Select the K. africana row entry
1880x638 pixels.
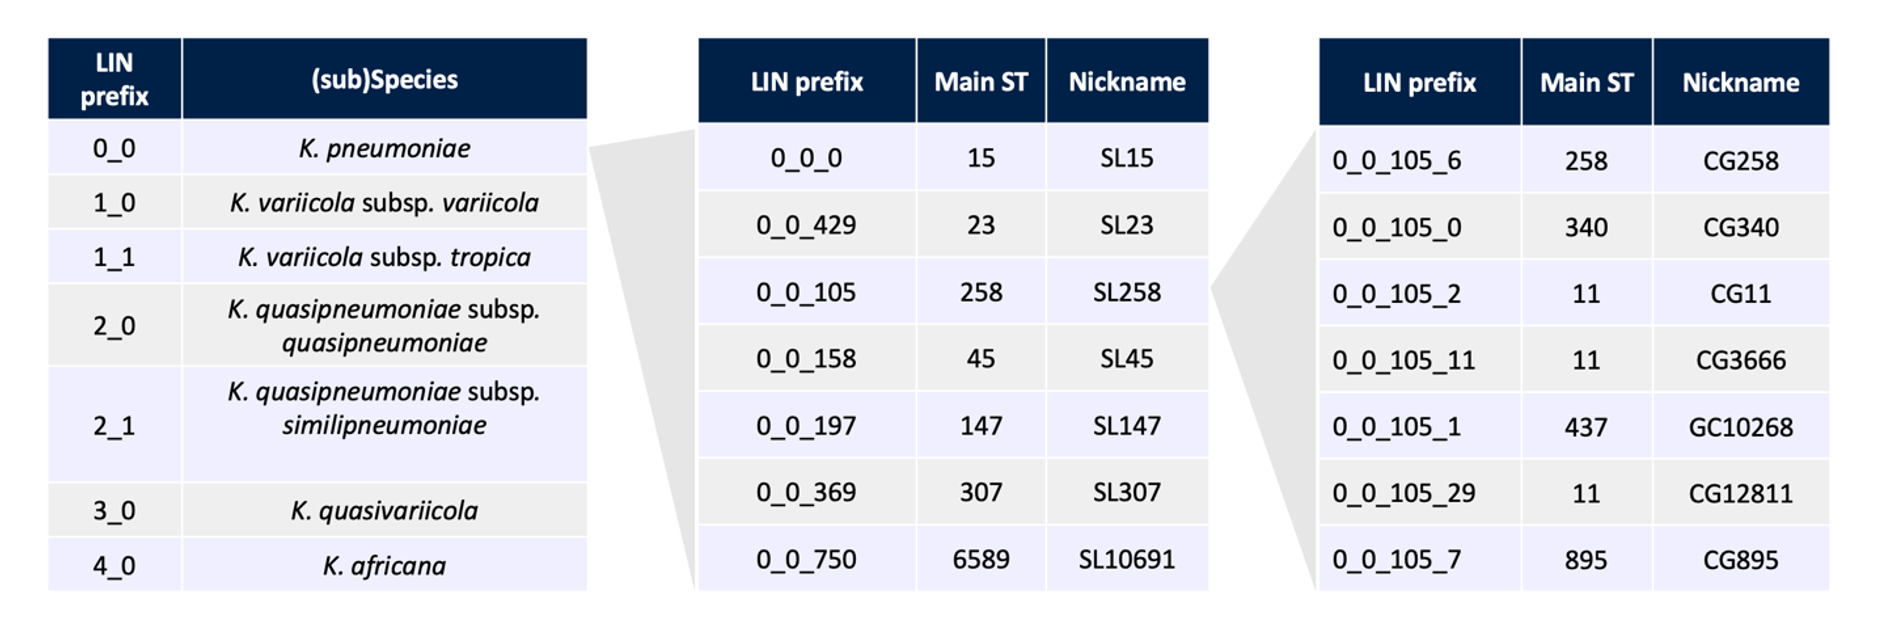tap(384, 566)
